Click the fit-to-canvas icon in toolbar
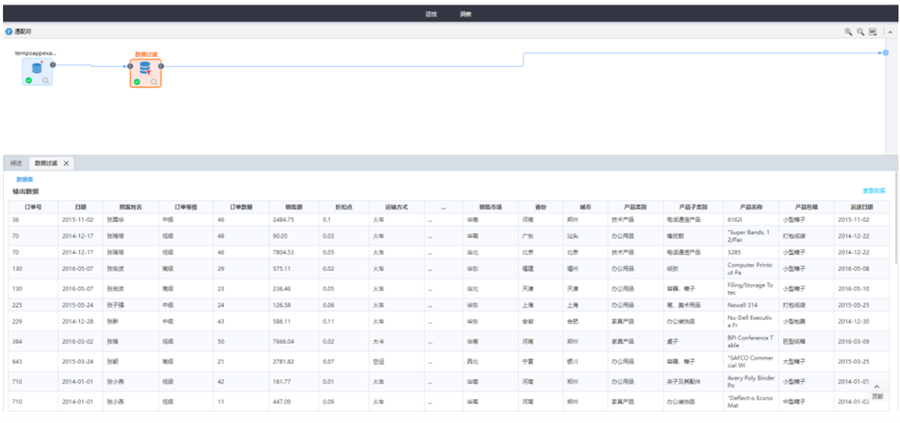 pyautogui.click(x=873, y=32)
